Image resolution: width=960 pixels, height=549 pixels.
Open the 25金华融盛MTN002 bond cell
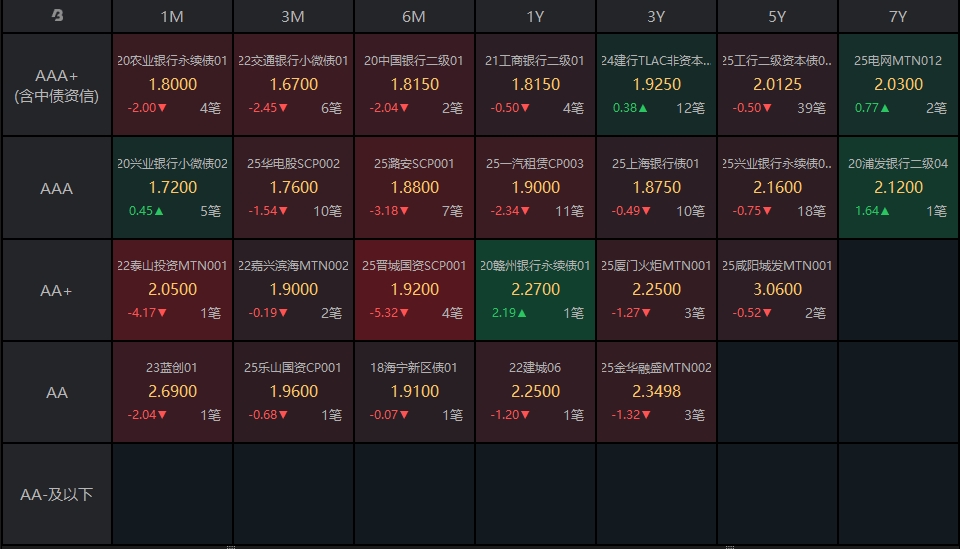coord(656,392)
